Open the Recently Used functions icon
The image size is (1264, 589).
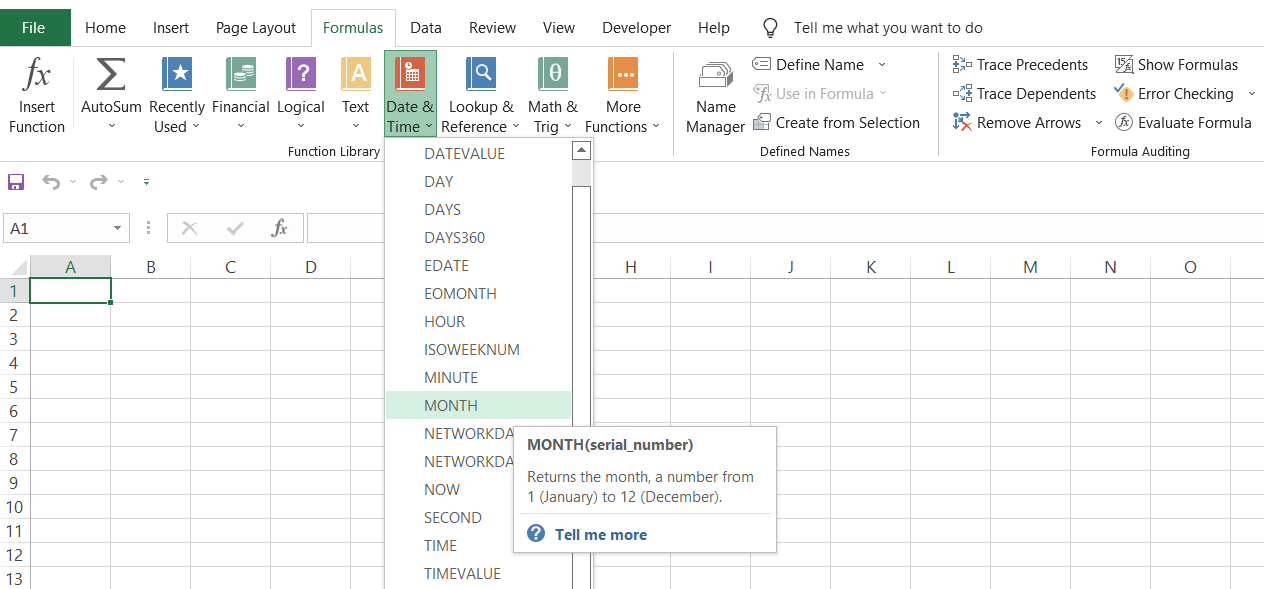pyautogui.click(x=177, y=75)
